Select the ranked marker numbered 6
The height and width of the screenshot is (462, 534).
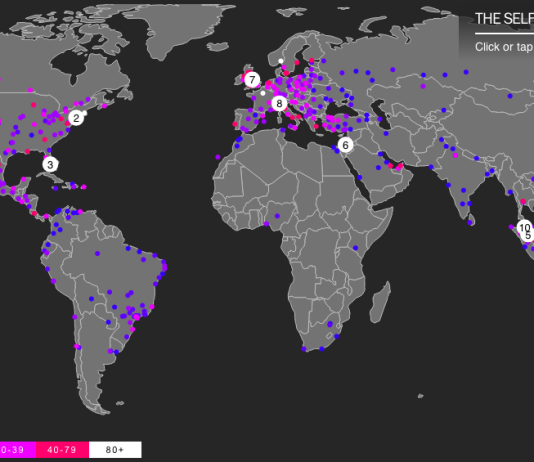345,145
